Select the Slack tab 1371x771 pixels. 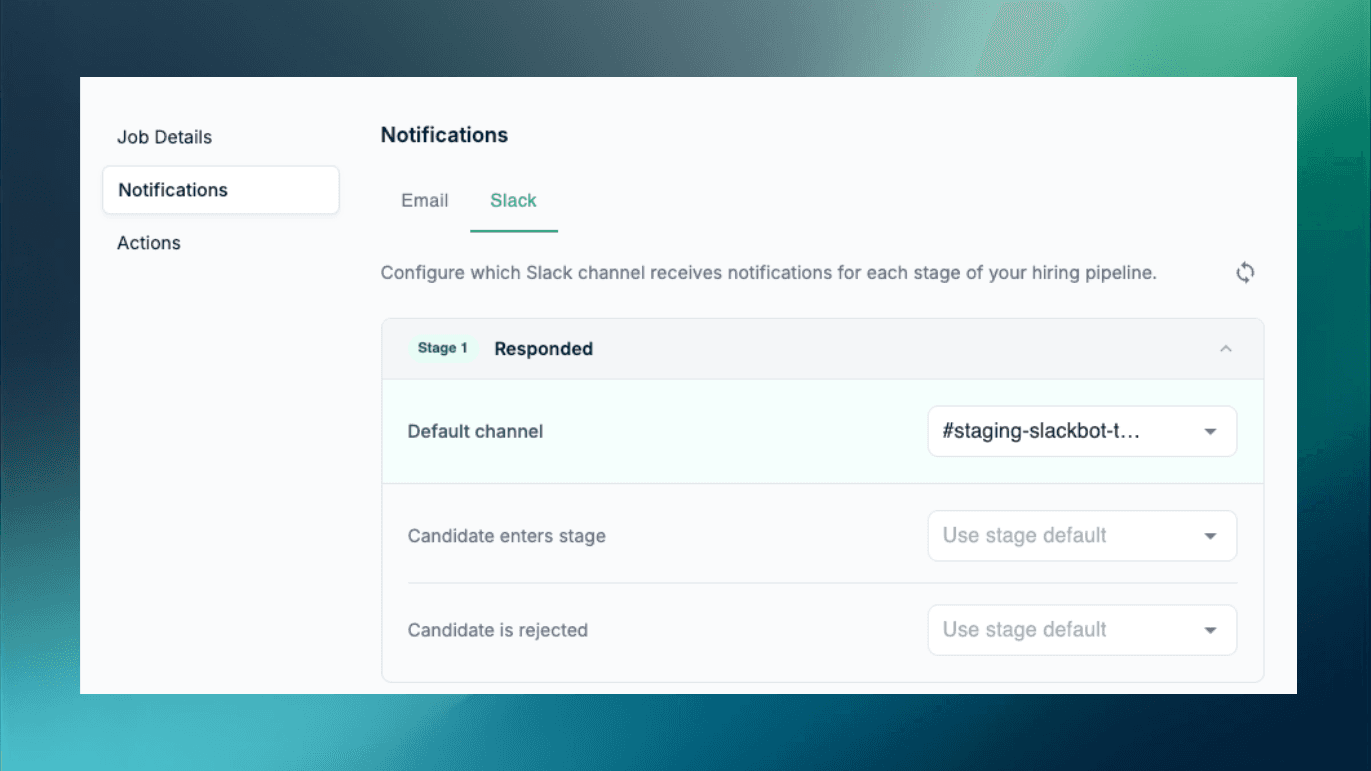513,200
